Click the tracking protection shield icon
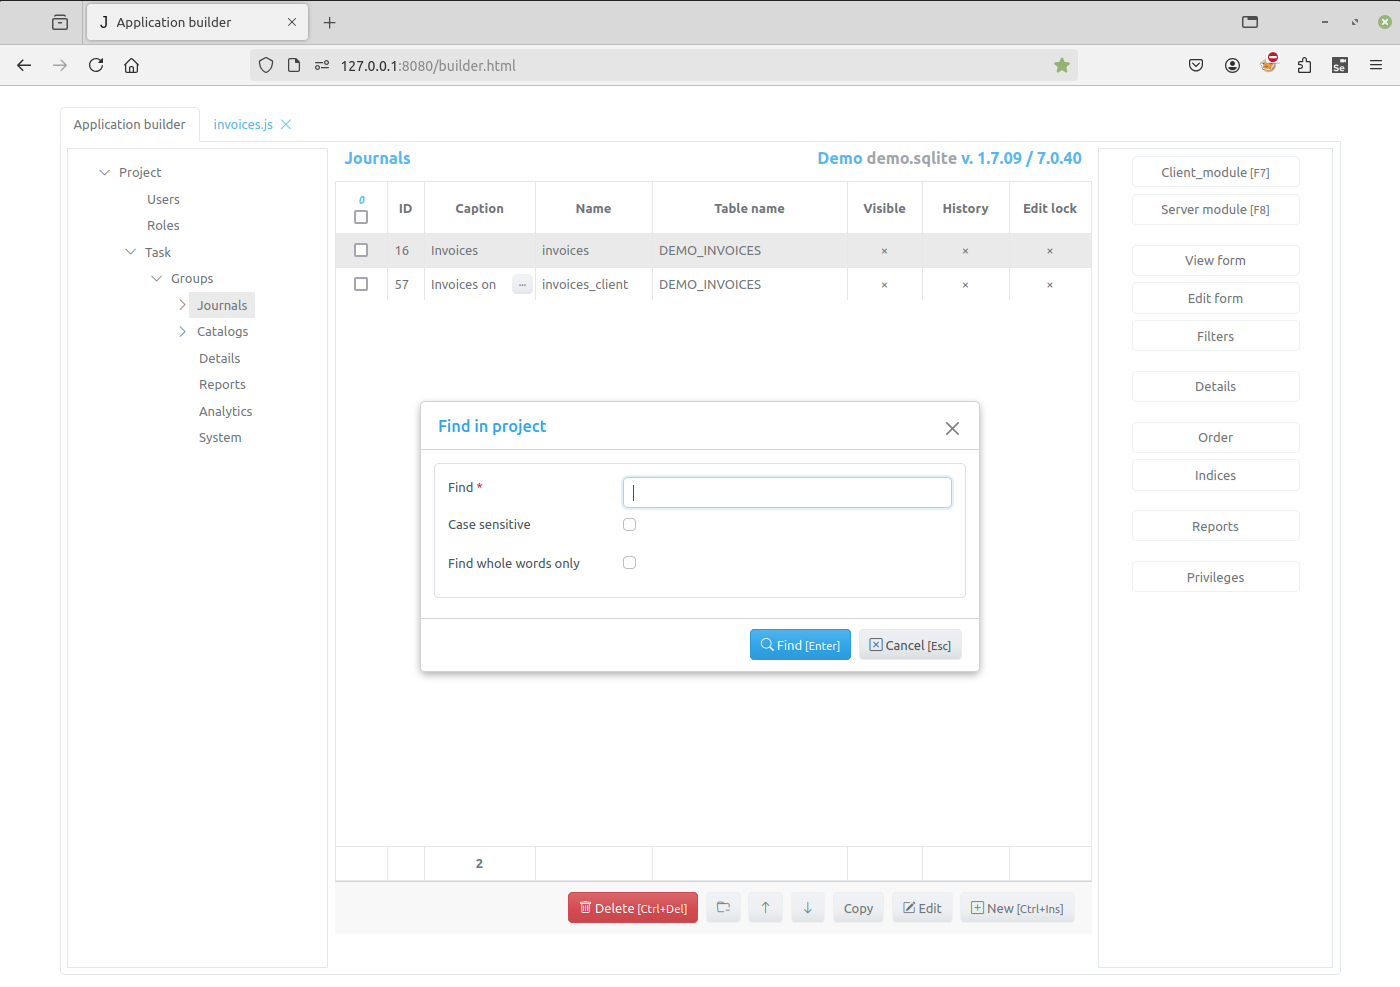Image resolution: width=1400 pixels, height=987 pixels. click(266, 65)
